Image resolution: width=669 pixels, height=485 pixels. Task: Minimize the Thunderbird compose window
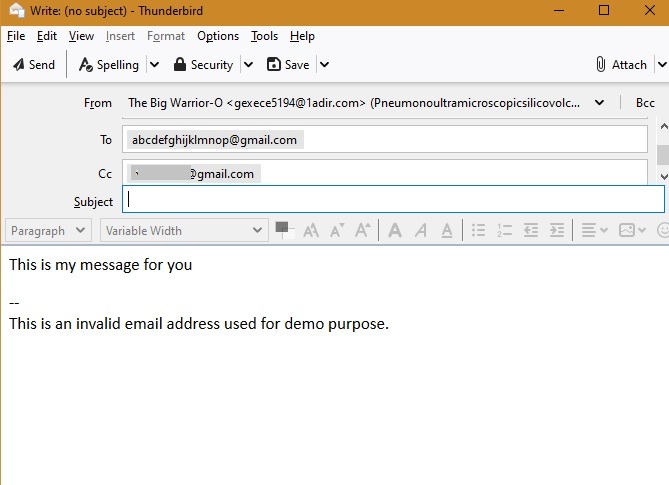[x=559, y=10]
